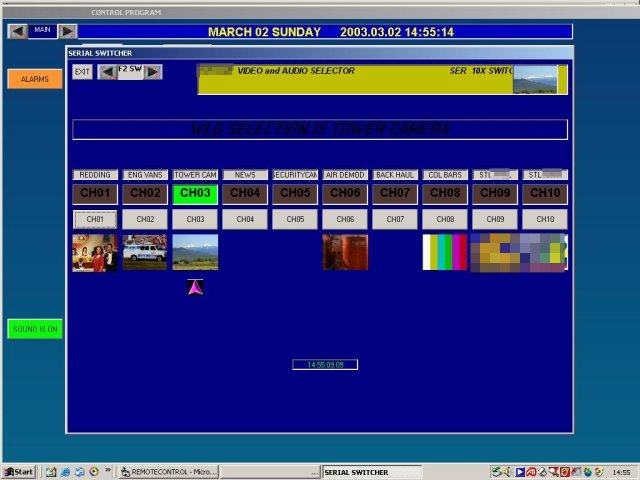Open the ALARMS panel
The height and width of the screenshot is (480, 640).
(35, 79)
